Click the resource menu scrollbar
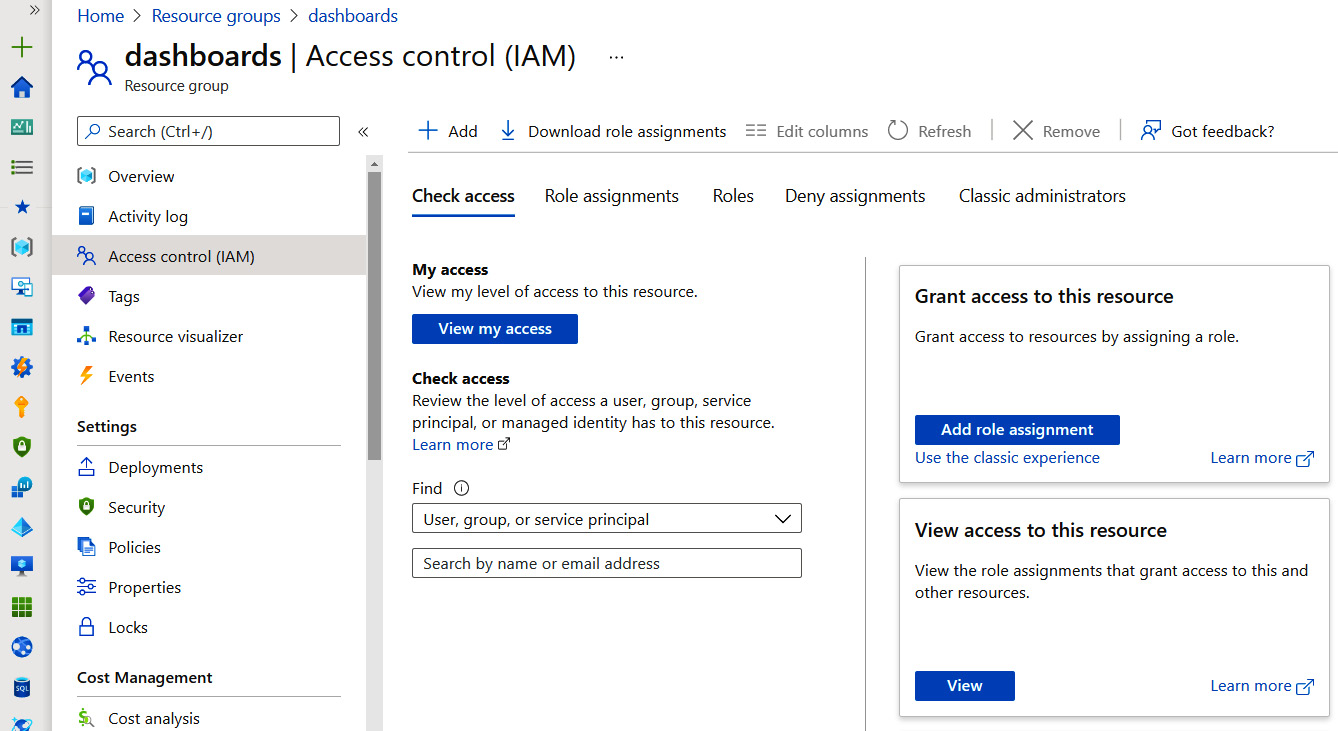 click(x=375, y=315)
